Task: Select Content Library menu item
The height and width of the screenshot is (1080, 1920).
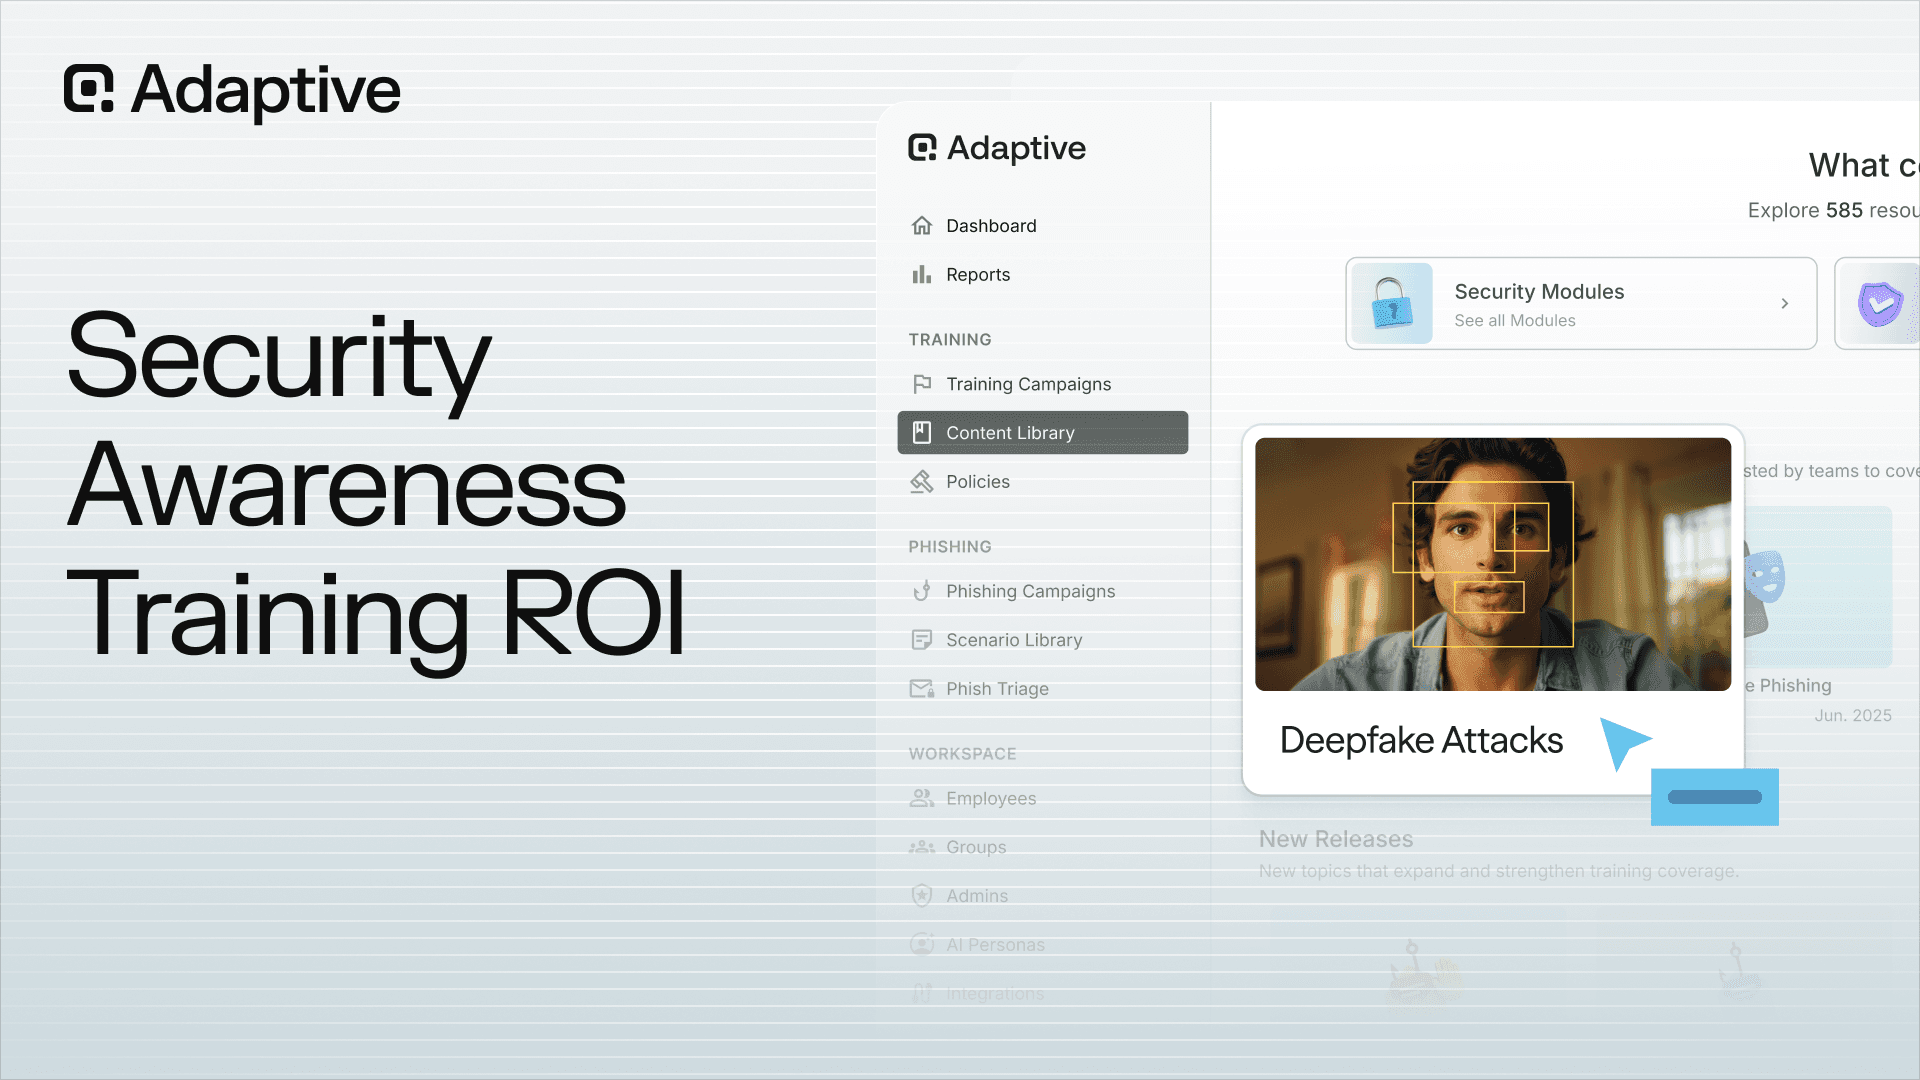Action: [x=1042, y=433]
